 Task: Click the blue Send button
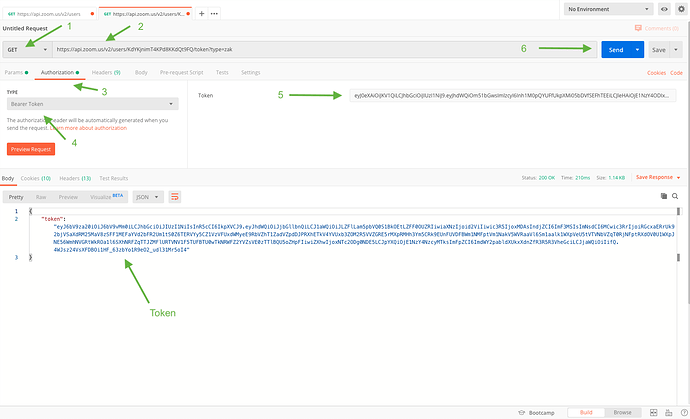coord(616,50)
